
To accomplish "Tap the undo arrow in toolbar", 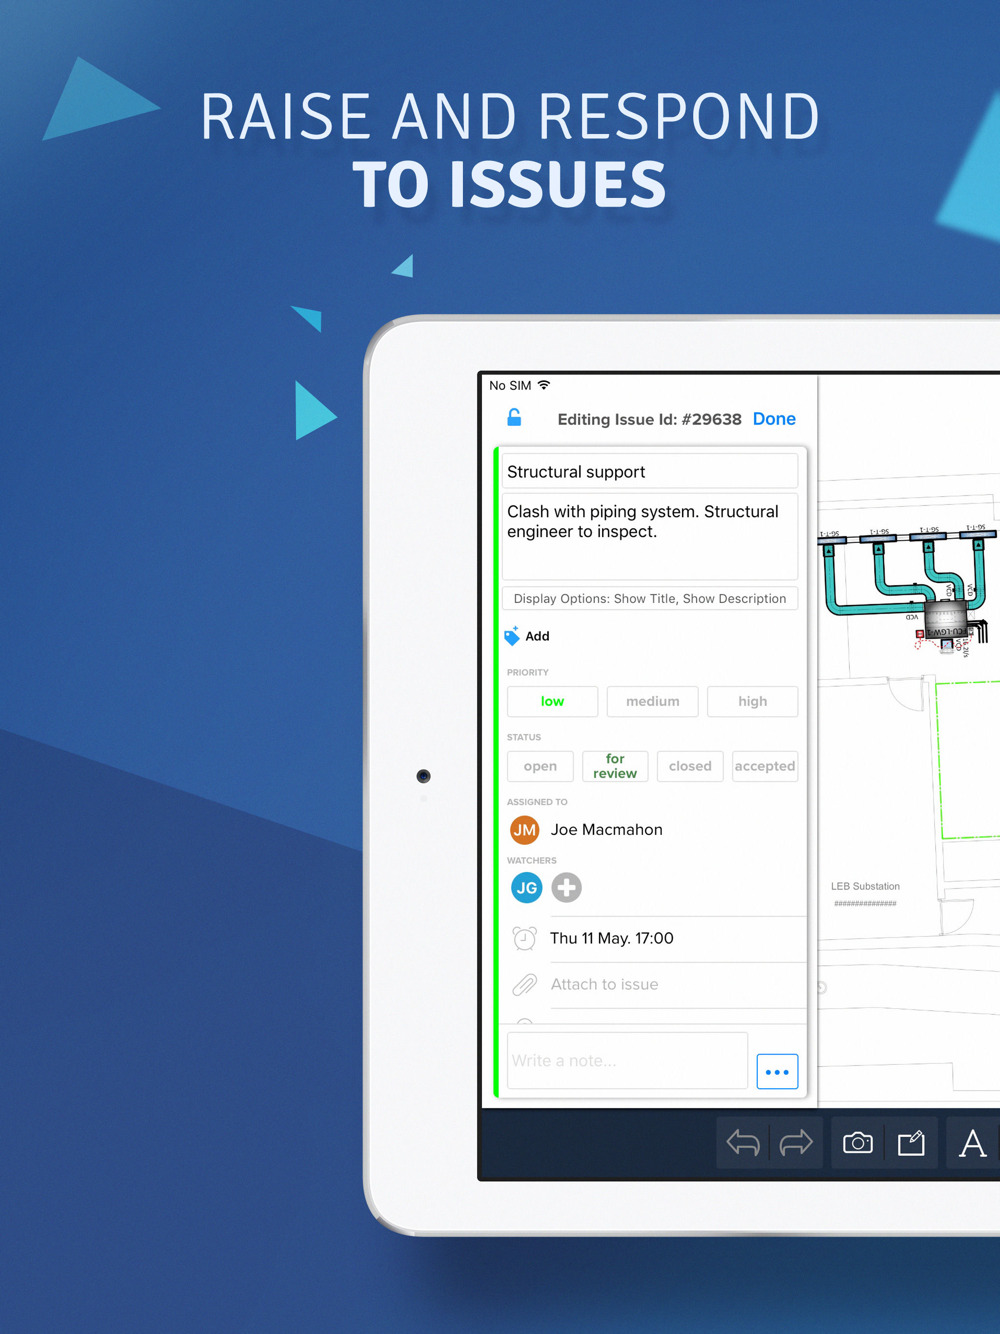I will click(x=743, y=1143).
